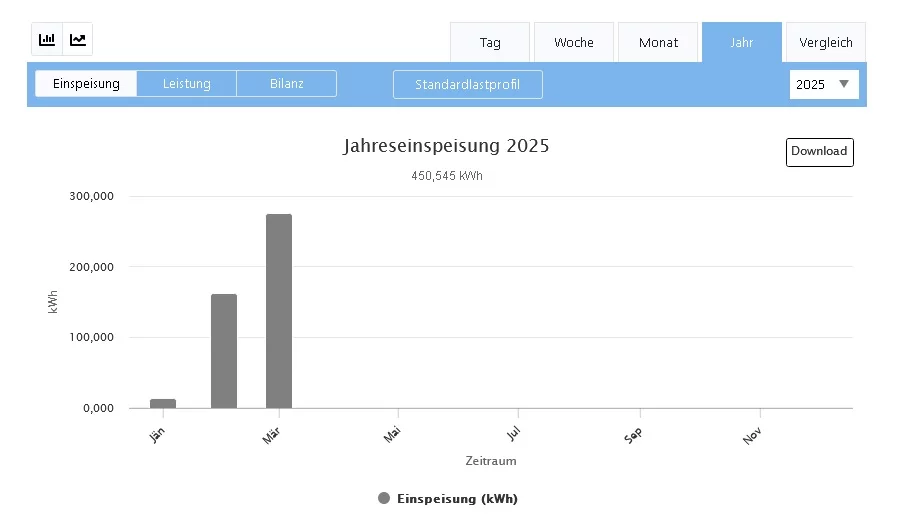Switch to line chart view icon
Screen dimensions: 897x518
pyautogui.click(x=77, y=40)
